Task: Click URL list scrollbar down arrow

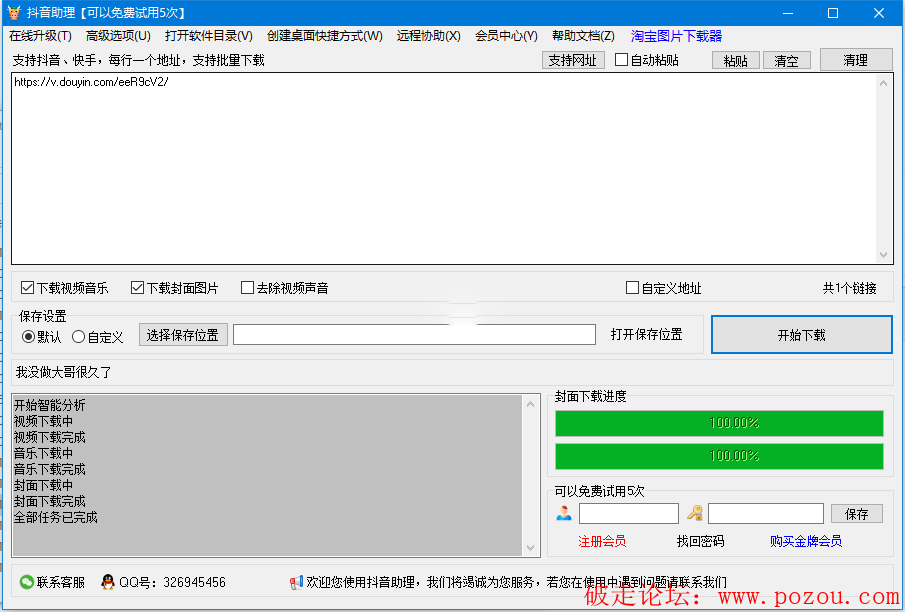Action: [x=884, y=255]
